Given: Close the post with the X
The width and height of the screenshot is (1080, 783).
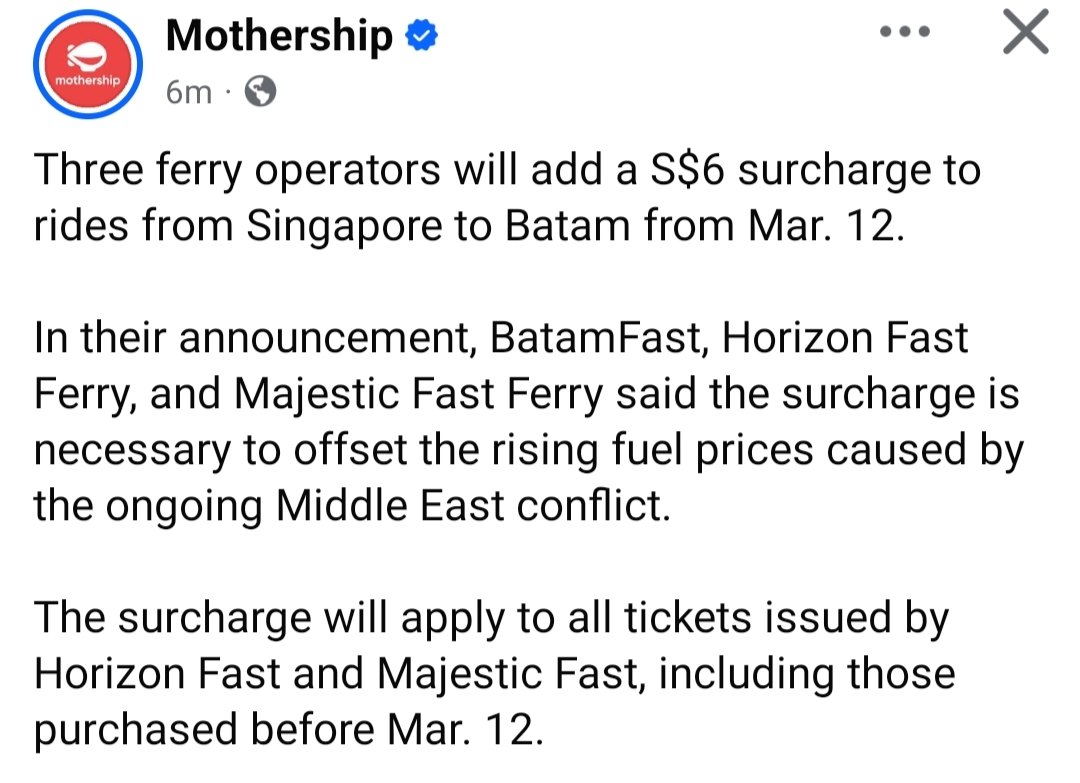Looking at the screenshot, I should tap(1025, 34).
